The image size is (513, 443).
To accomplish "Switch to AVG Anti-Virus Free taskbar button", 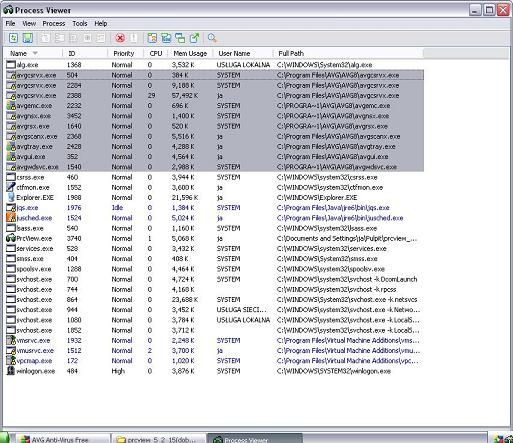I will click(x=63, y=439).
